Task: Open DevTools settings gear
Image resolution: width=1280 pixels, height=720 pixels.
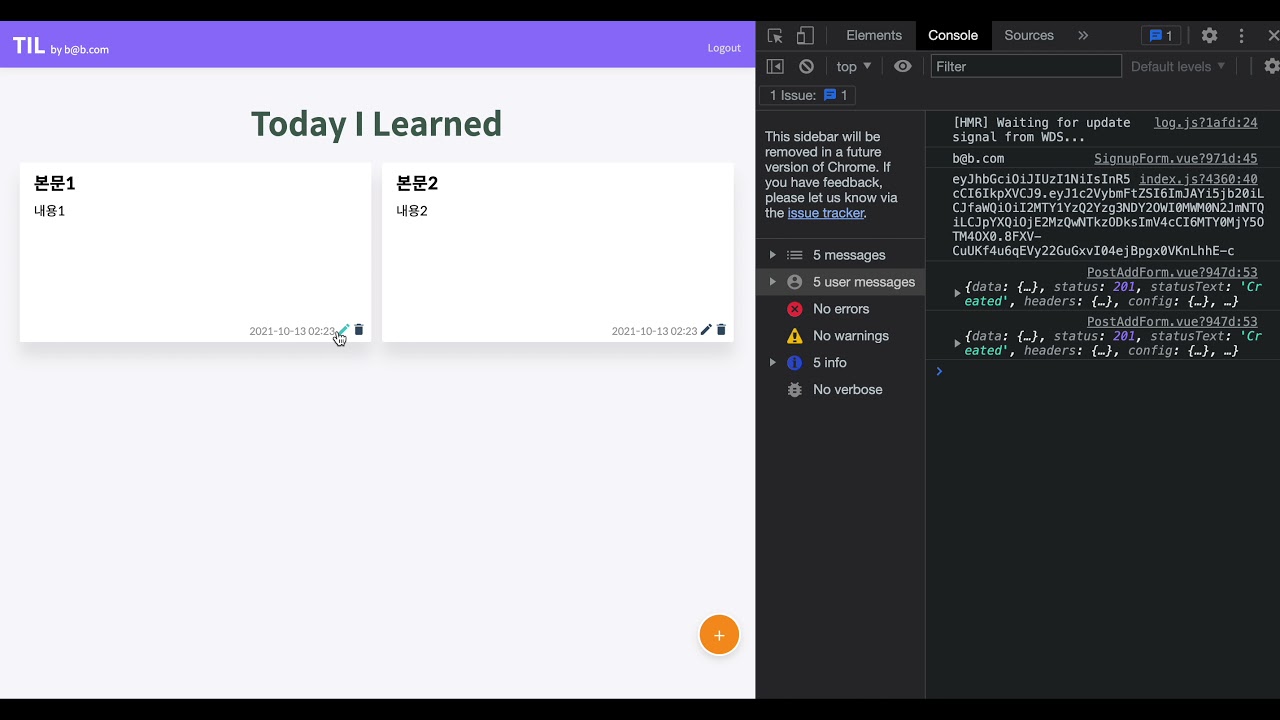Action: coord(1209,36)
